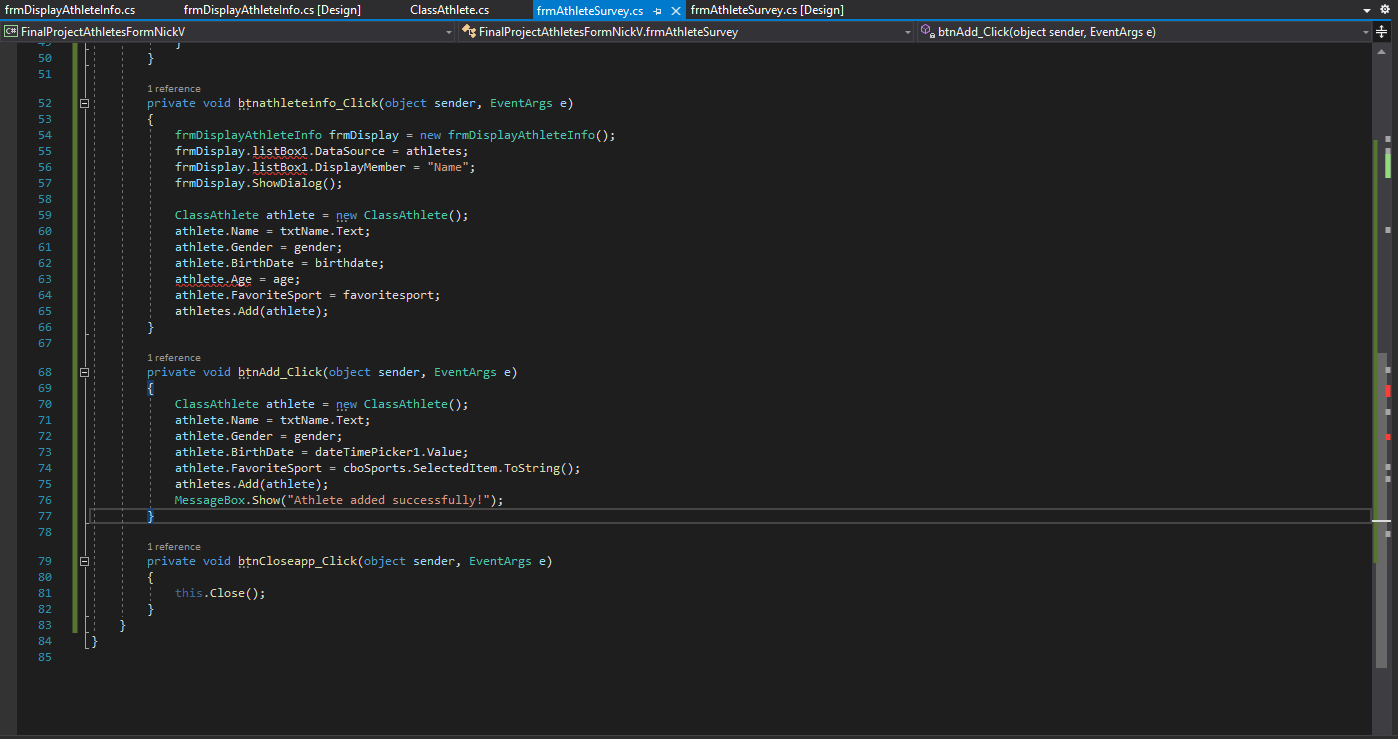Toggle outlining for btnCloseapp_Click method

click(x=84, y=561)
